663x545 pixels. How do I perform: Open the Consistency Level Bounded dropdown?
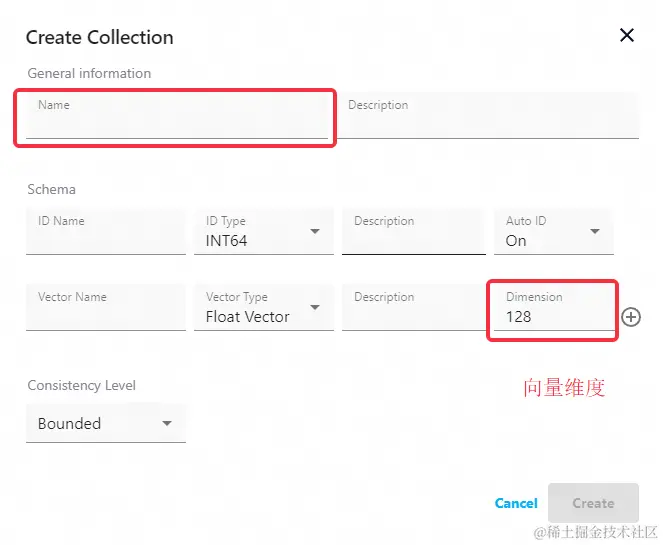(x=106, y=423)
